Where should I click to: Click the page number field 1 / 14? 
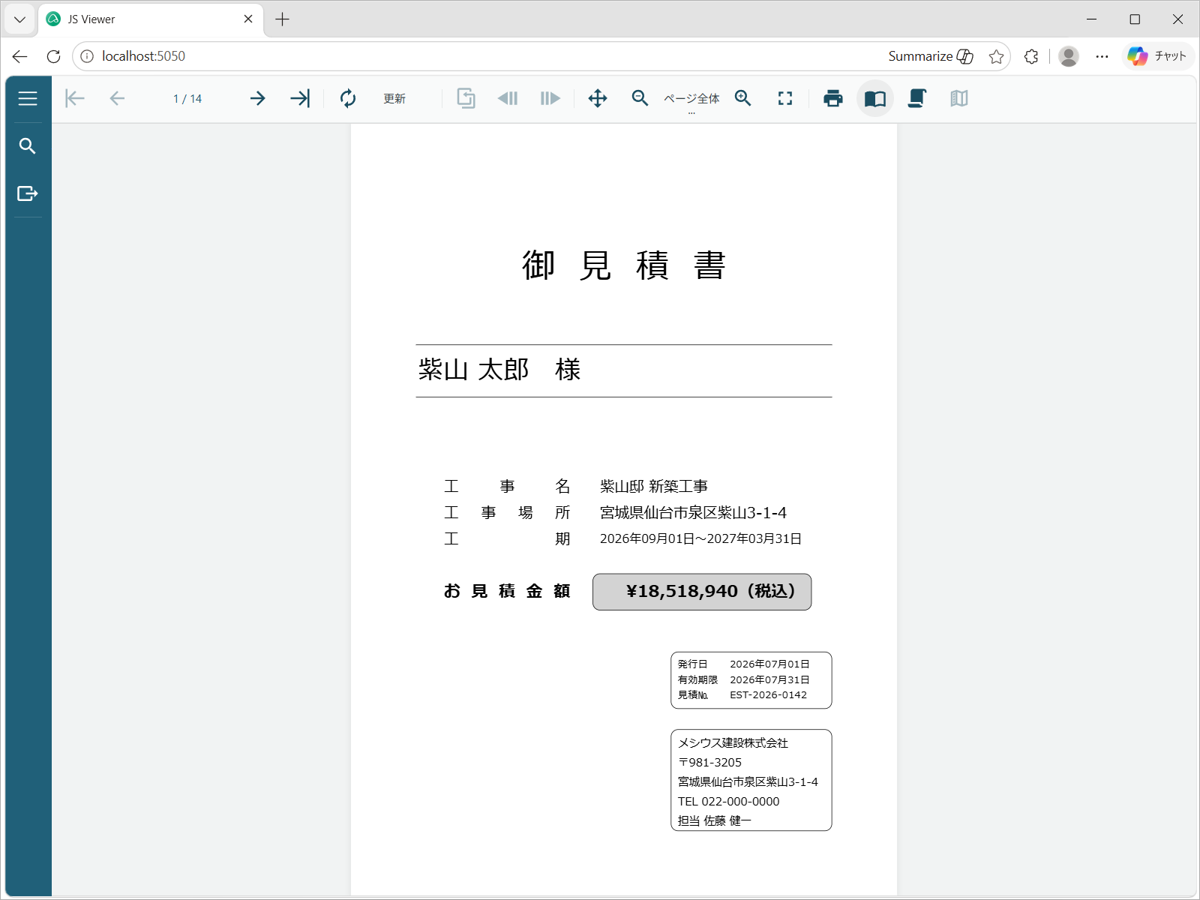(187, 99)
